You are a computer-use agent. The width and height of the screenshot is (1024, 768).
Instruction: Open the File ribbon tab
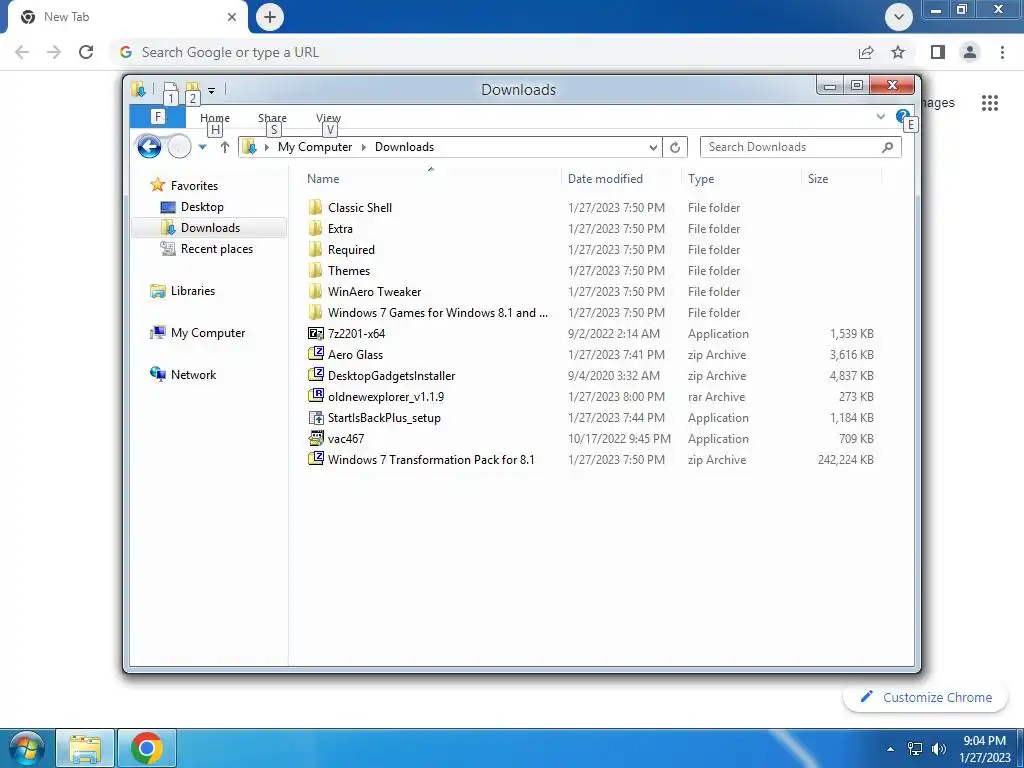click(157, 116)
